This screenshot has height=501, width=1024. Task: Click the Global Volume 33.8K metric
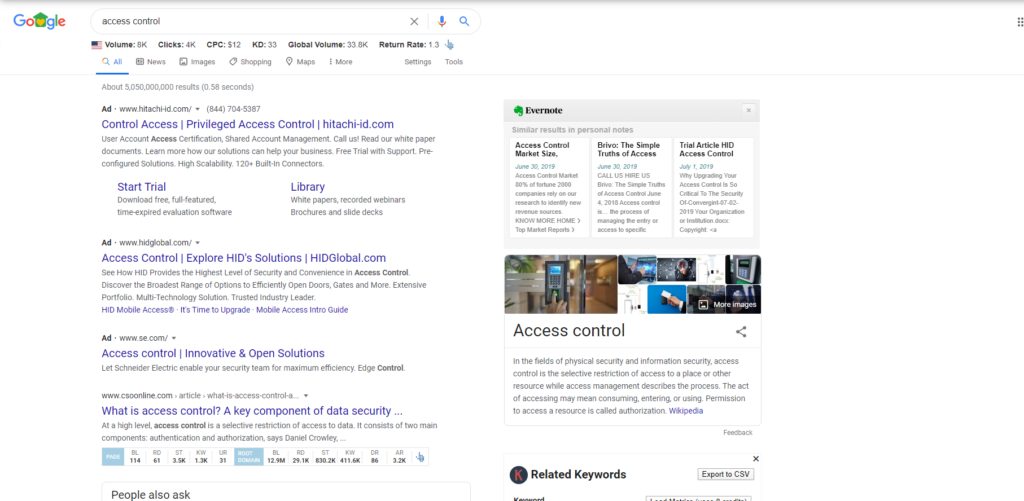click(x=328, y=45)
